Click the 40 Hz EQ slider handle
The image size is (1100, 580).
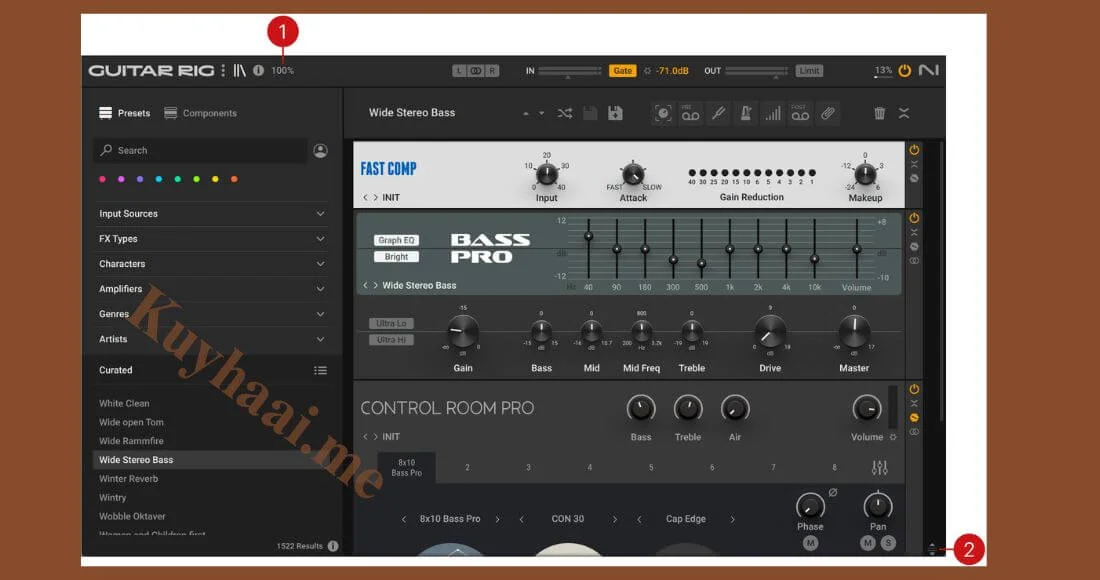click(x=589, y=236)
